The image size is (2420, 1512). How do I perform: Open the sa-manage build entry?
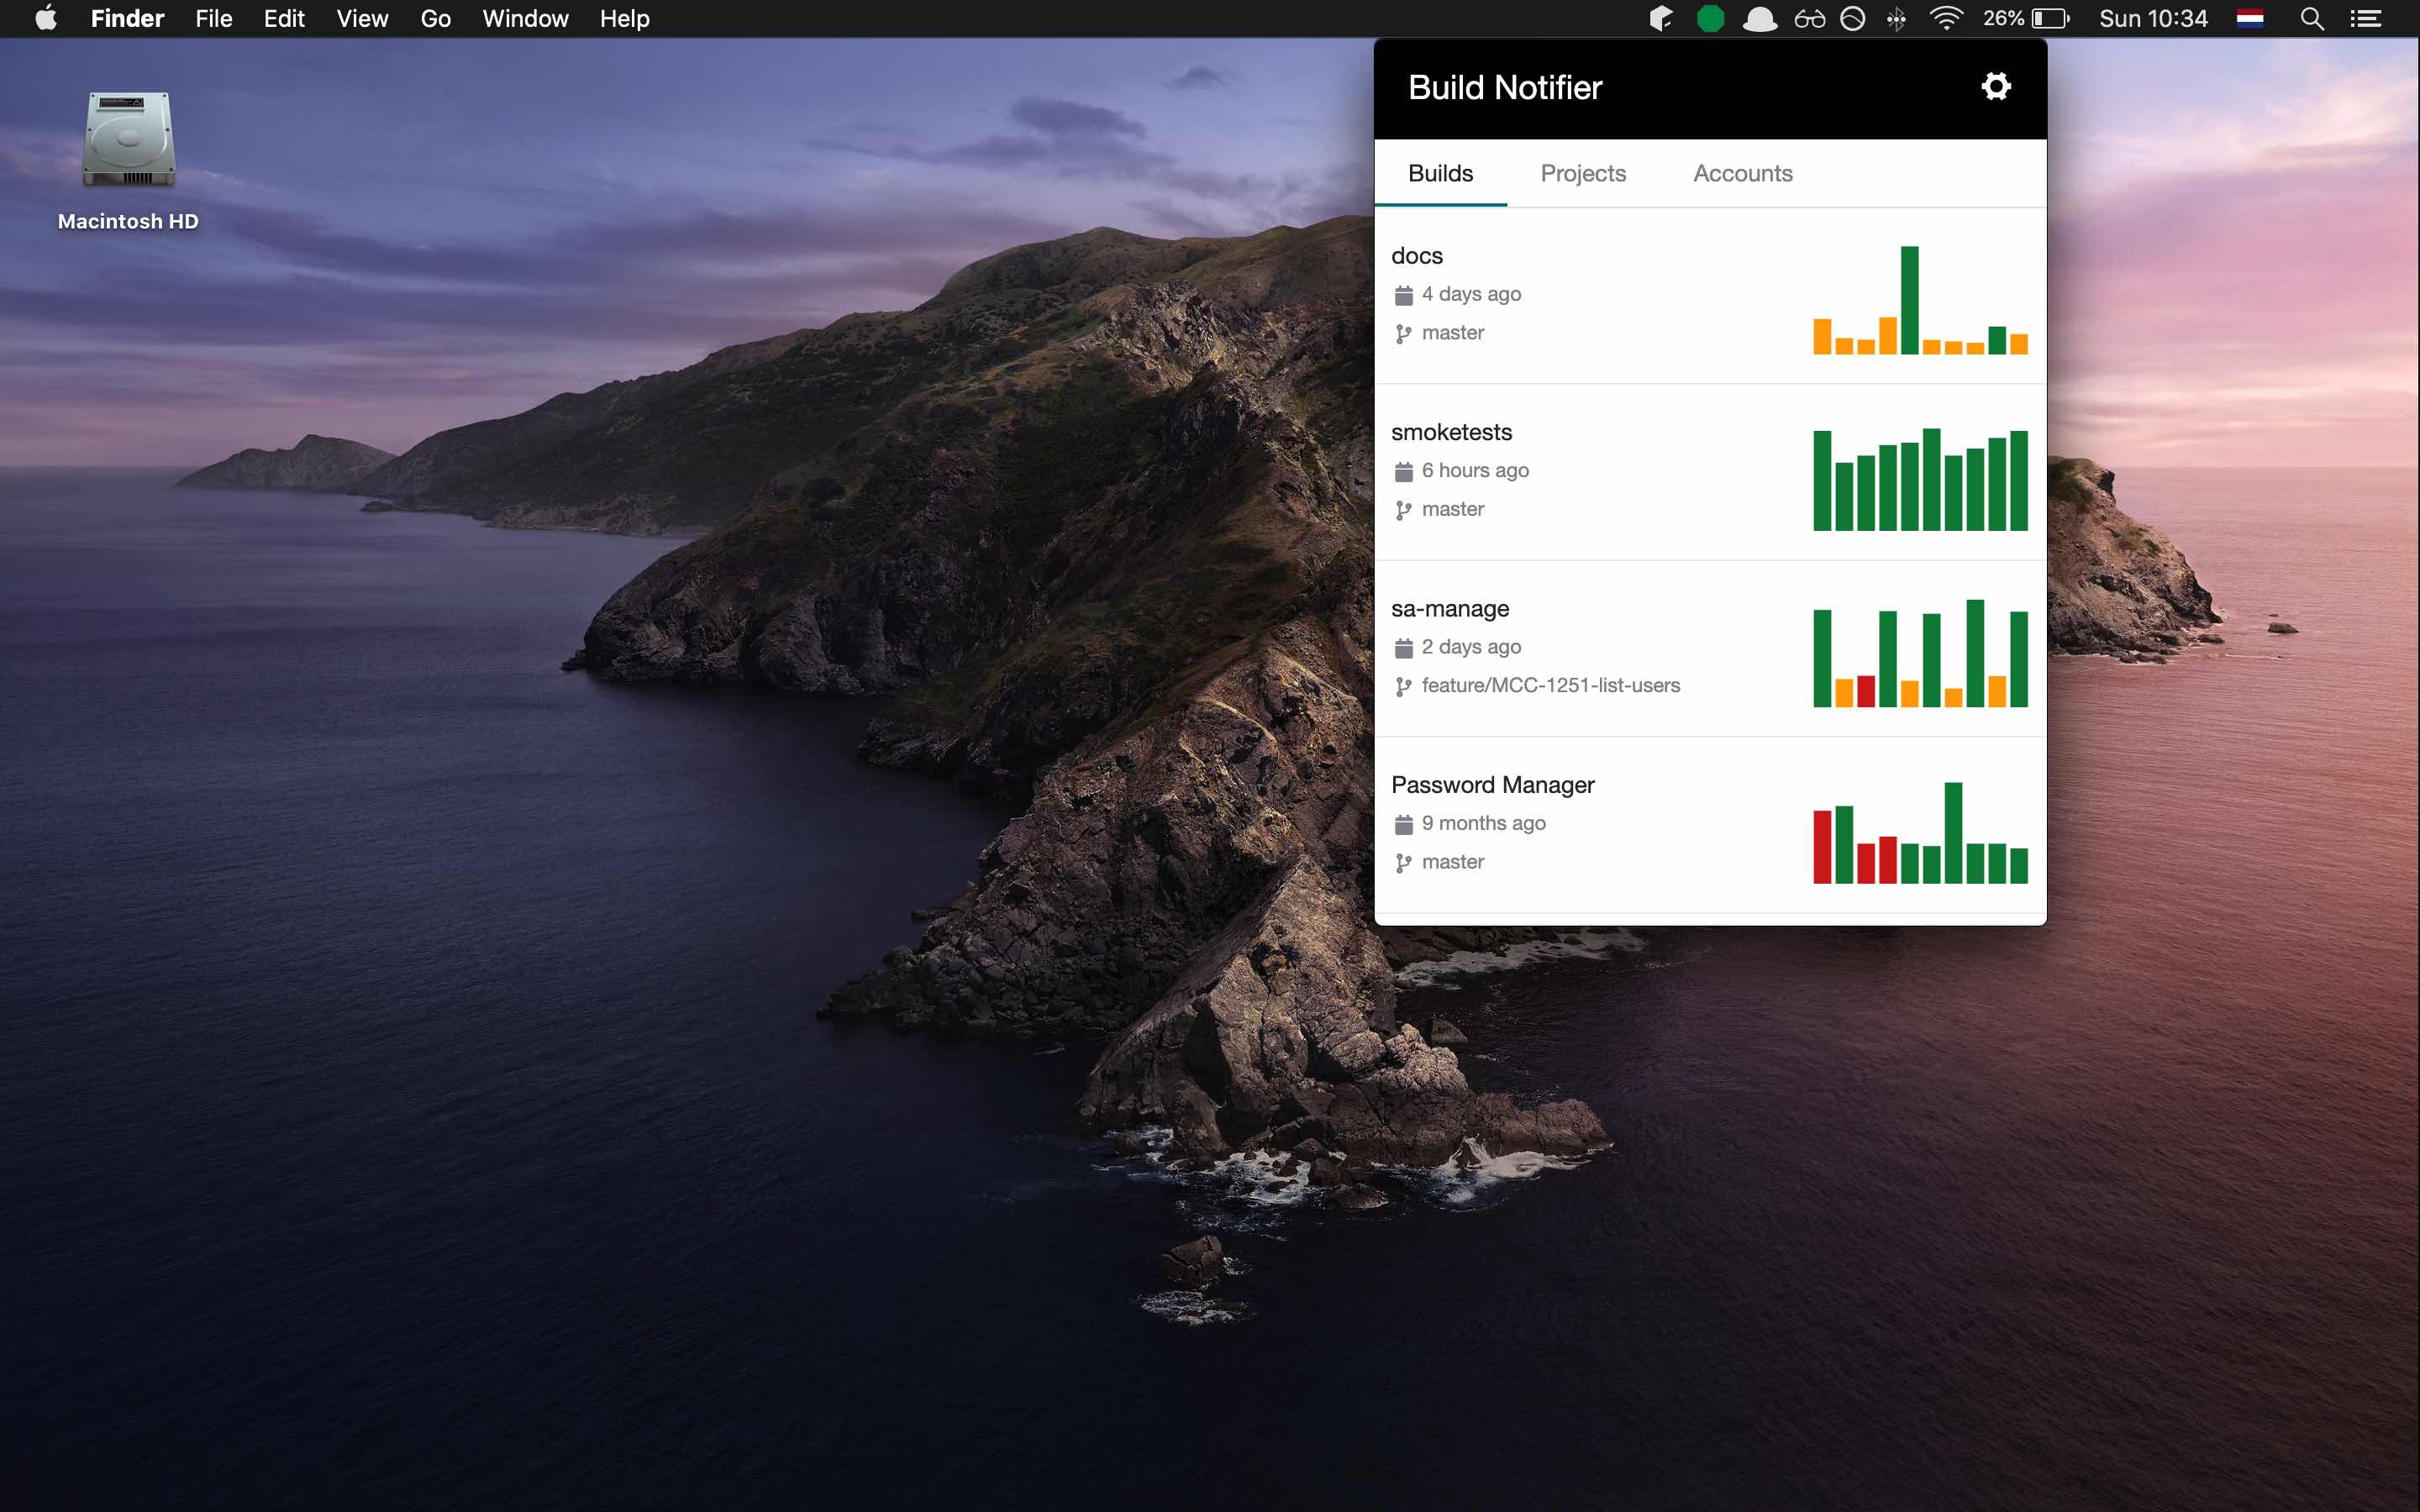pos(1710,649)
